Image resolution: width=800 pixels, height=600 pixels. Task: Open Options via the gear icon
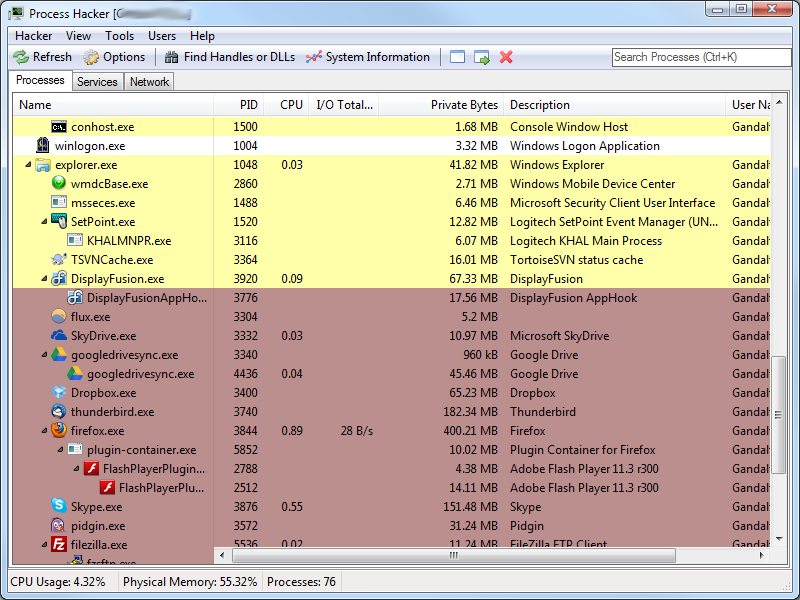(92, 57)
